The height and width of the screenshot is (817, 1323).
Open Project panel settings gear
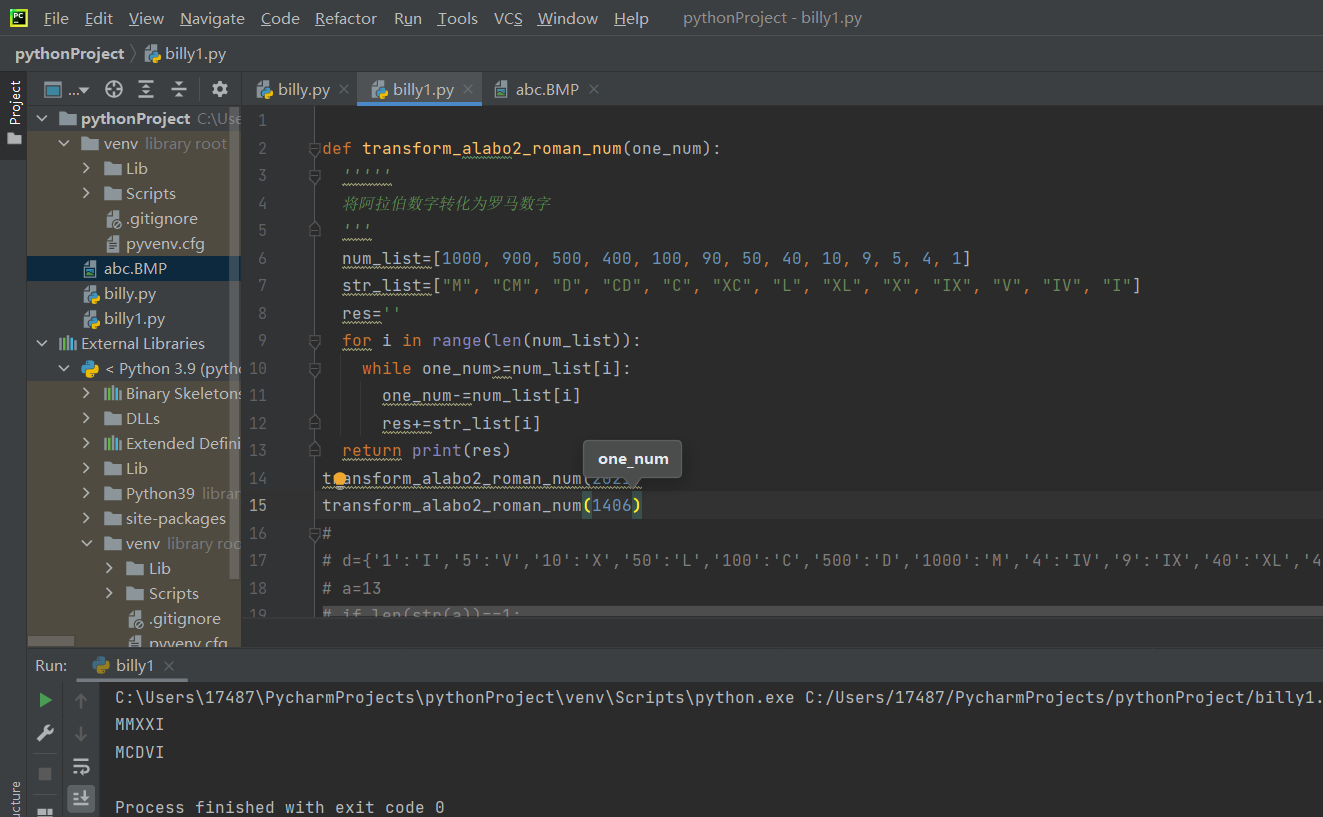pos(220,89)
